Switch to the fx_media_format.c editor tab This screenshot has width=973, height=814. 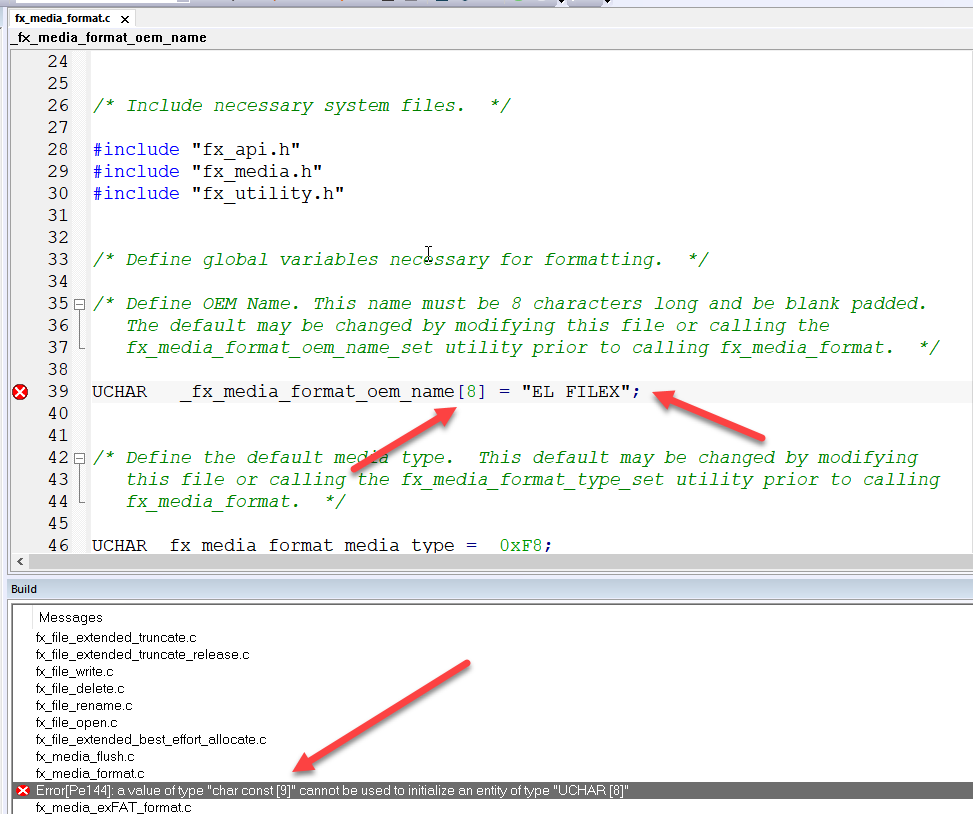click(x=63, y=19)
